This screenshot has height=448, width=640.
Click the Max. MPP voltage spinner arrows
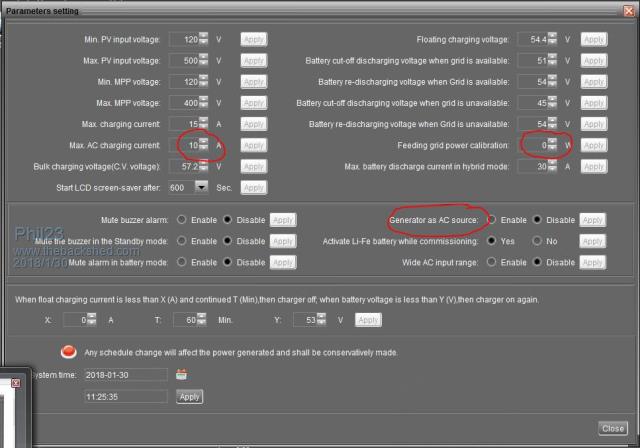204,103
